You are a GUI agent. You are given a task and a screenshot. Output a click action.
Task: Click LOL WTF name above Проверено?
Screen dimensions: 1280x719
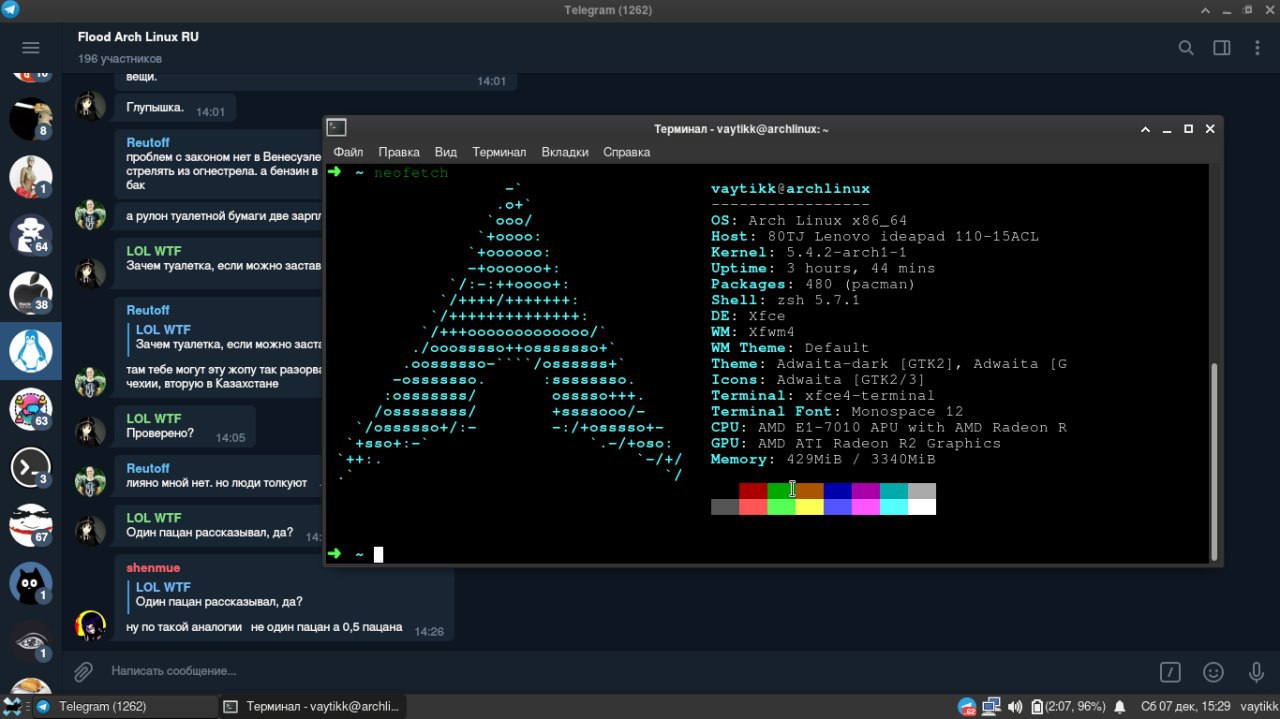(154, 419)
